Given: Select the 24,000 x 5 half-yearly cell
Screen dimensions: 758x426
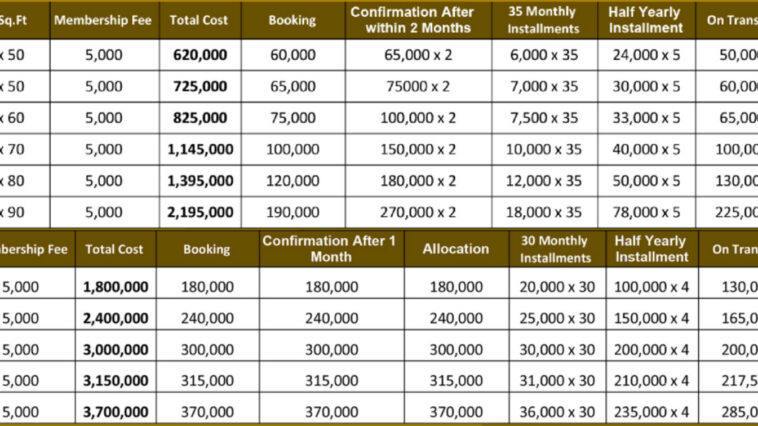Looking at the screenshot, I should pos(646,55).
